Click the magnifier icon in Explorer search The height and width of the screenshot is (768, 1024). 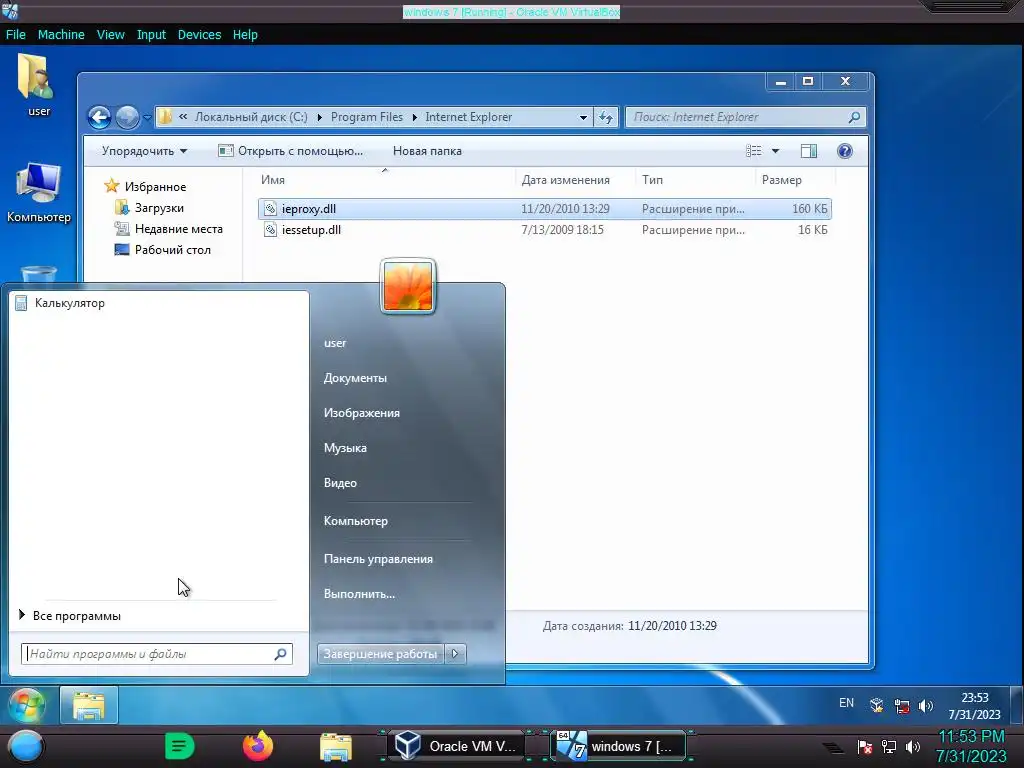click(854, 118)
